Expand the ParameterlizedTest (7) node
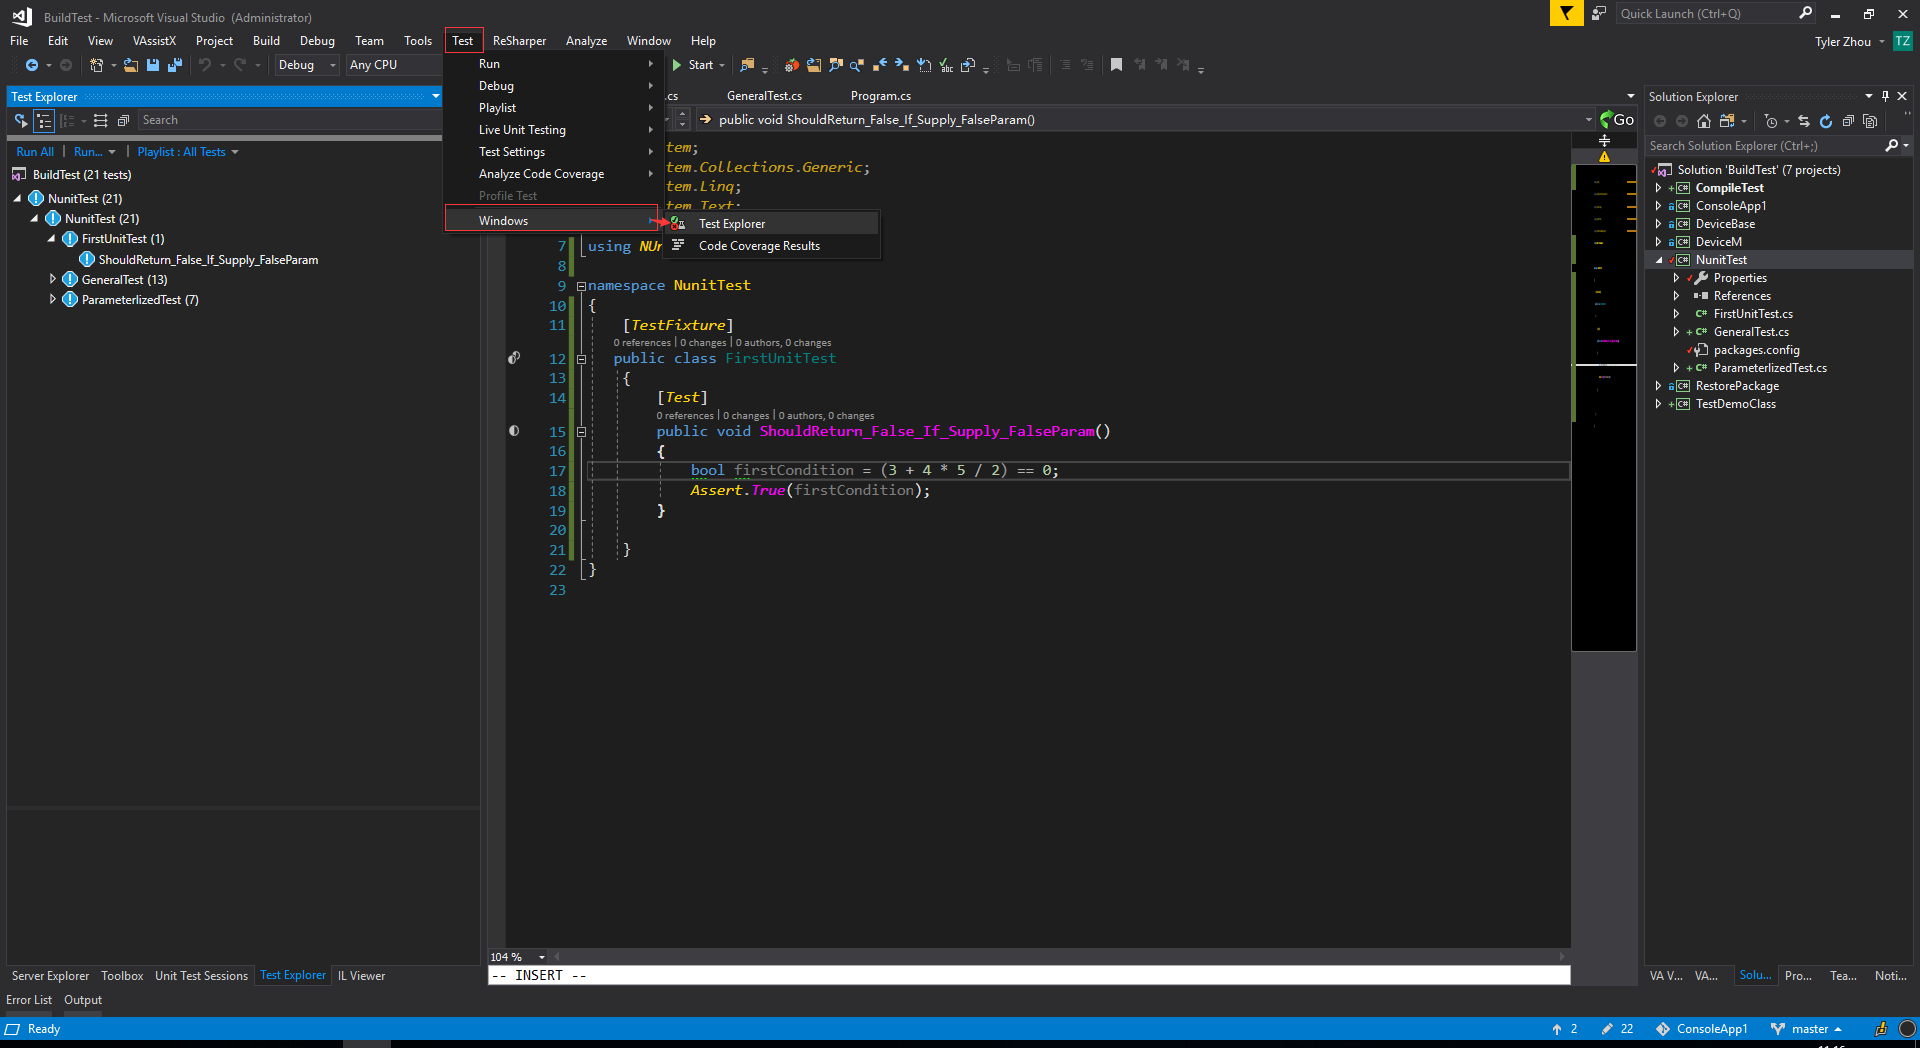 (x=53, y=300)
